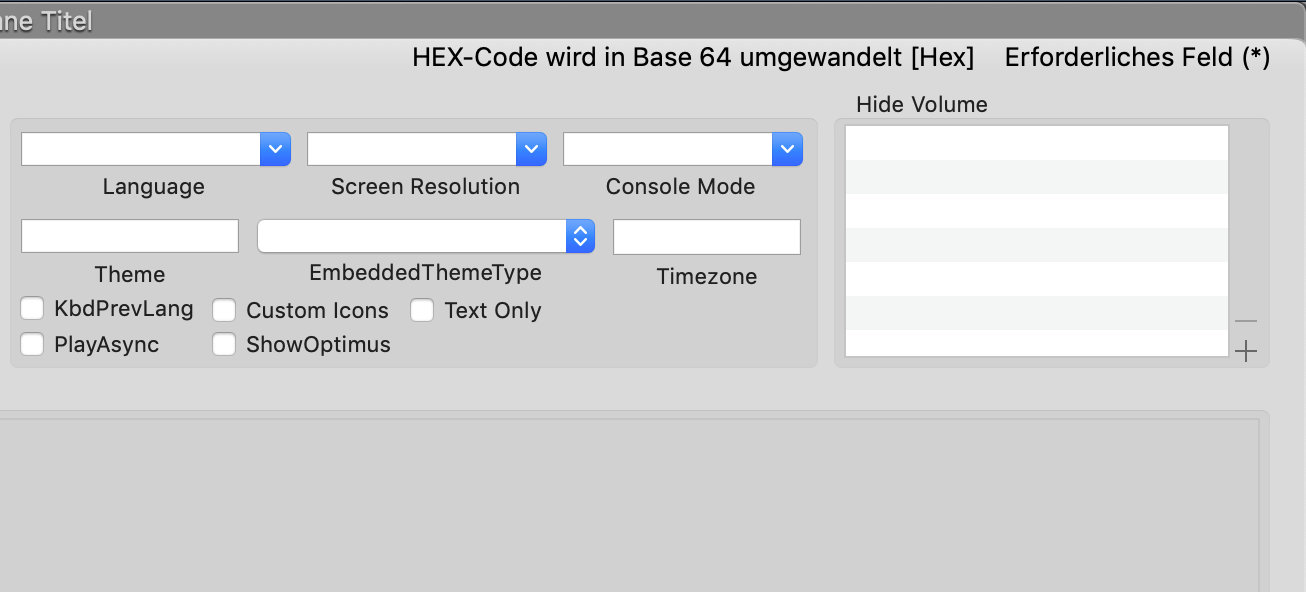This screenshot has width=1306, height=592.
Task: Check the Text Only option
Action: (x=422, y=310)
